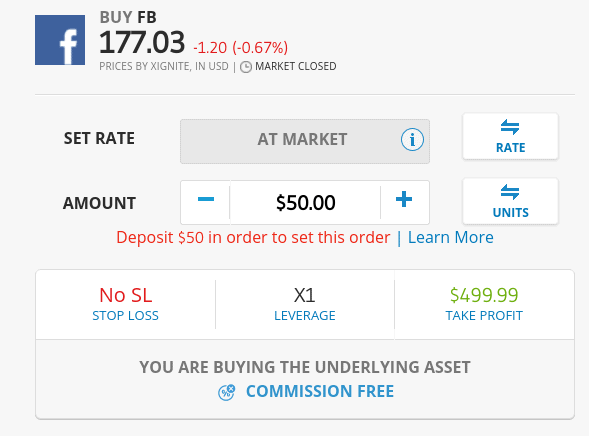589x436 pixels.
Task: Select the No SL value
Action: click(x=125, y=295)
